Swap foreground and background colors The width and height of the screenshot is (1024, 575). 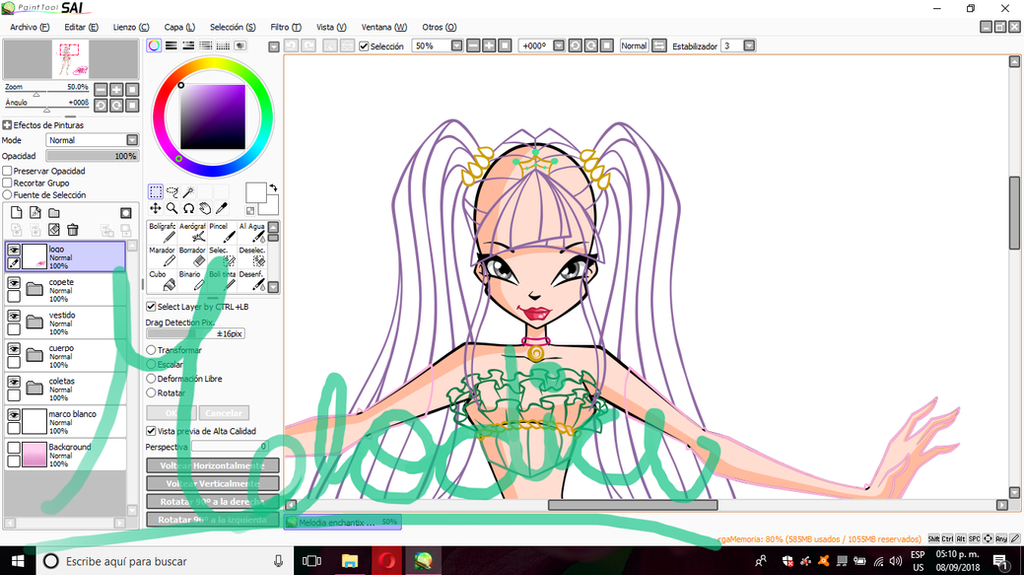pyautogui.click(x=273, y=188)
